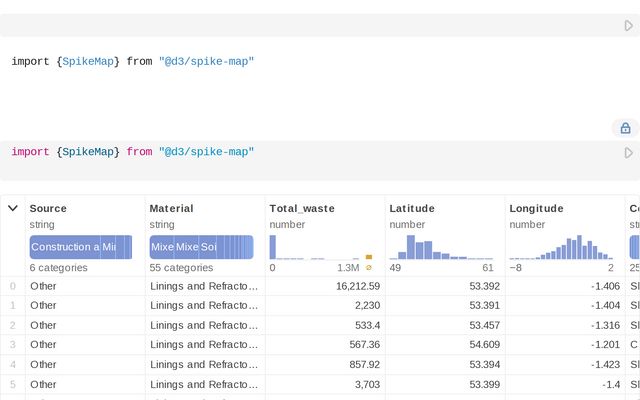Select row index 1

point(13,305)
